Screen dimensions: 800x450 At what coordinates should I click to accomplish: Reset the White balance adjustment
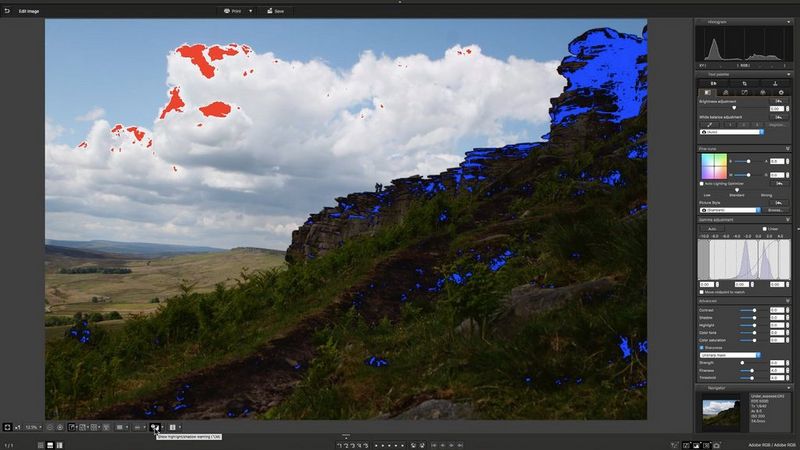[779, 117]
